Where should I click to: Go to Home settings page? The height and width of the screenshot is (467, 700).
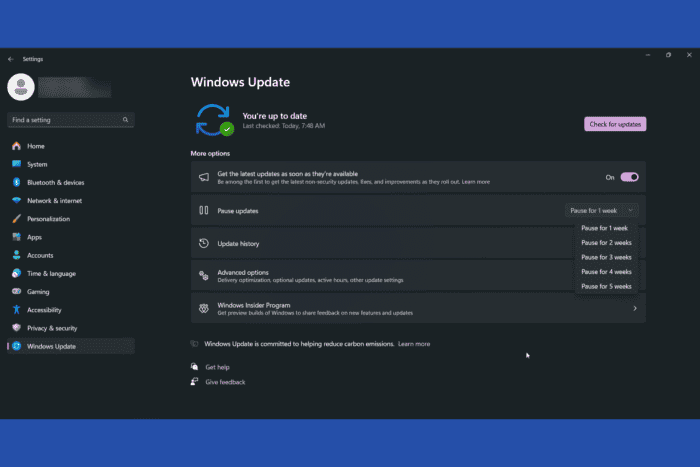[x=71, y=146]
